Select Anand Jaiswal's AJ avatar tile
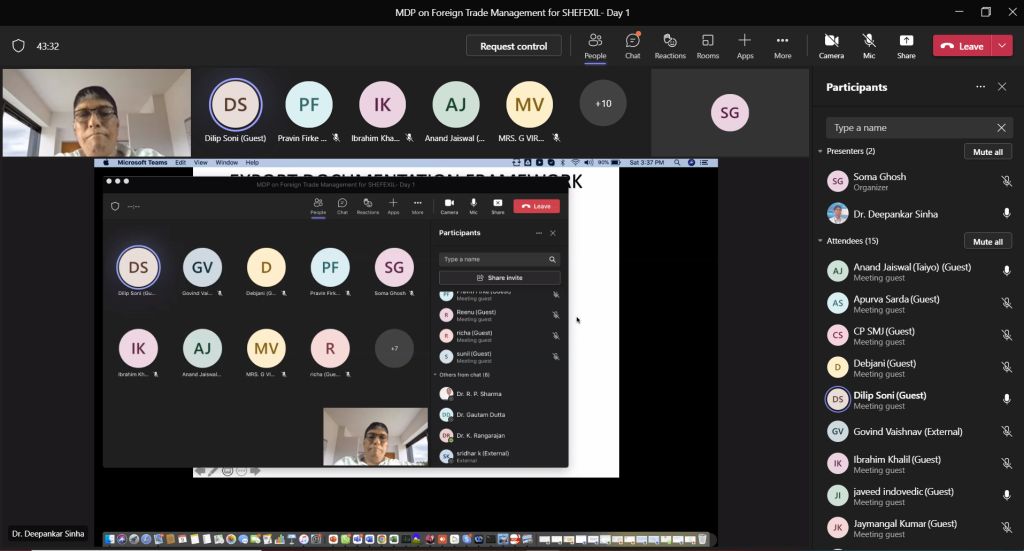This screenshot has width=1024, height=551. point(456,104)
